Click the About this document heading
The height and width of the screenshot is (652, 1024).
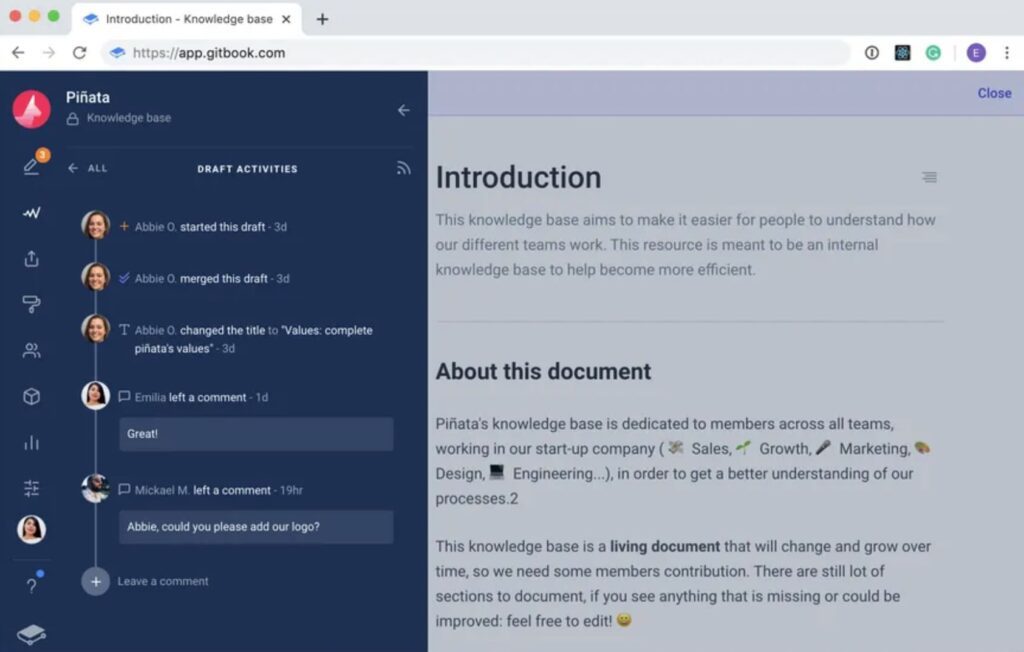pyautogui.click(x=543, y=371)
